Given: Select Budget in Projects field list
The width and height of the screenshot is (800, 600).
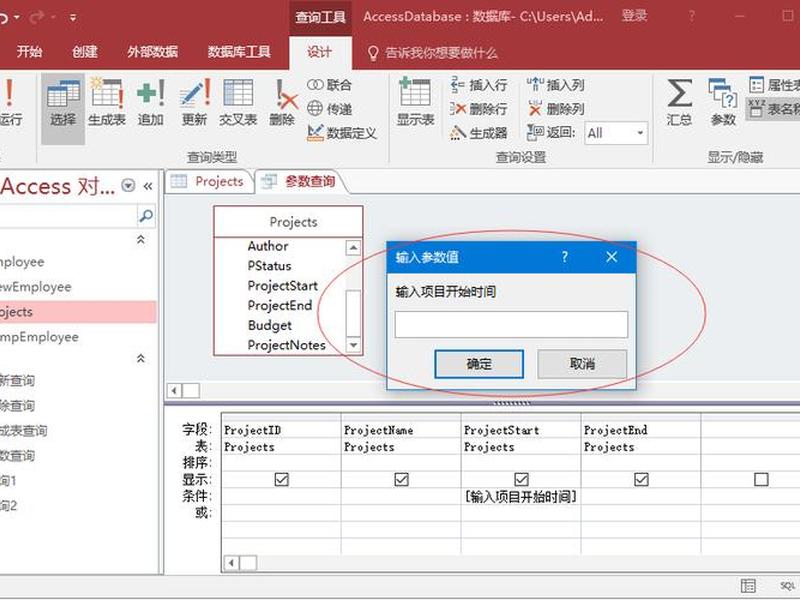Looking at the screenshot, I should 270,326.
